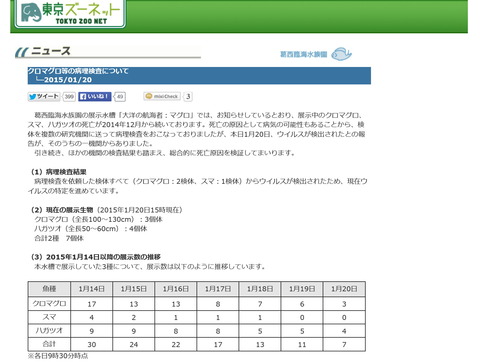Click the 合計 row label in table

pyautogui.click(x=49, y=344)
